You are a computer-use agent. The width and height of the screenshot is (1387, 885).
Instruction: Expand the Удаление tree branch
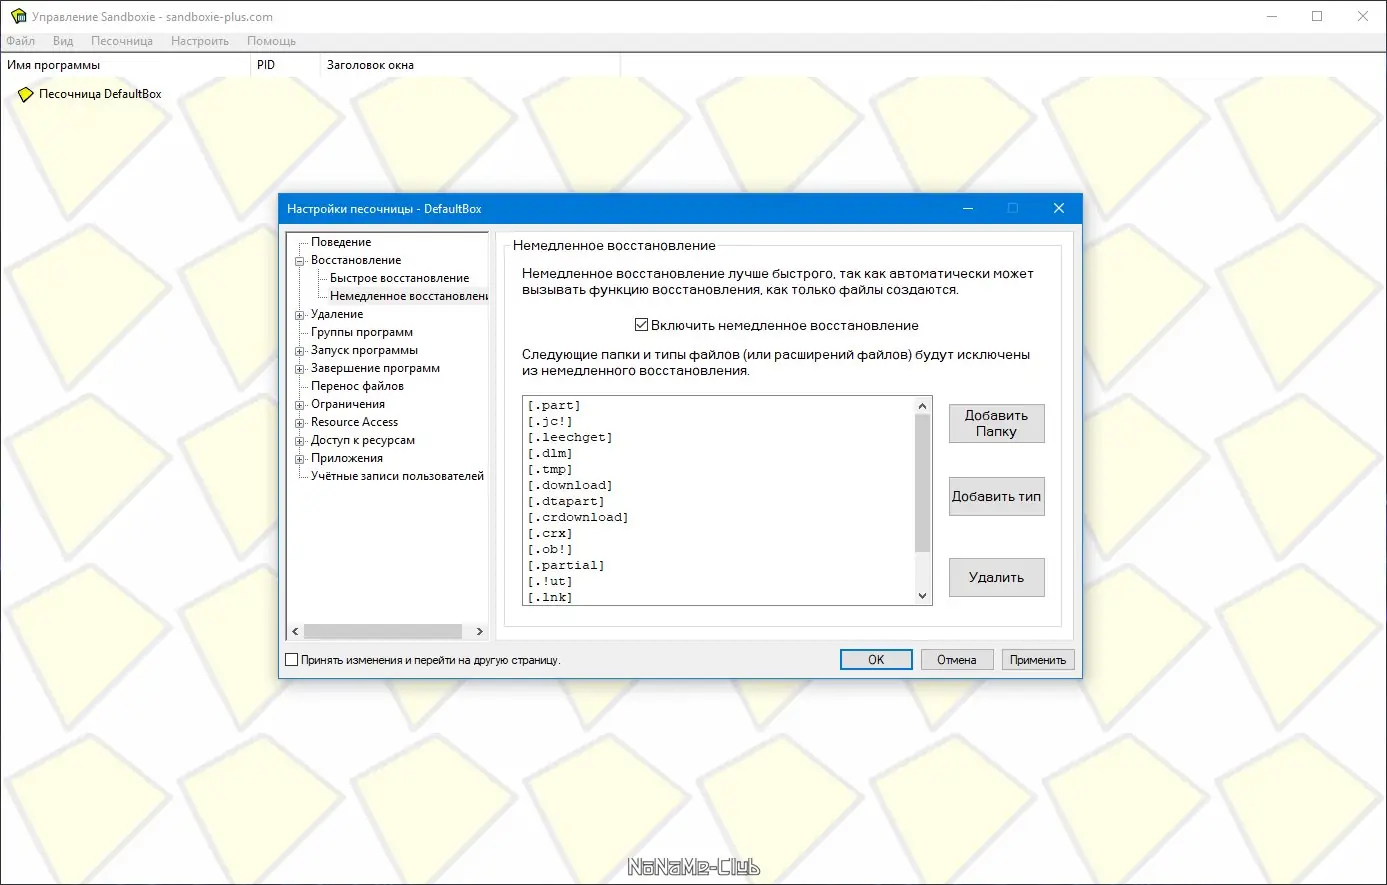[299, 314]
